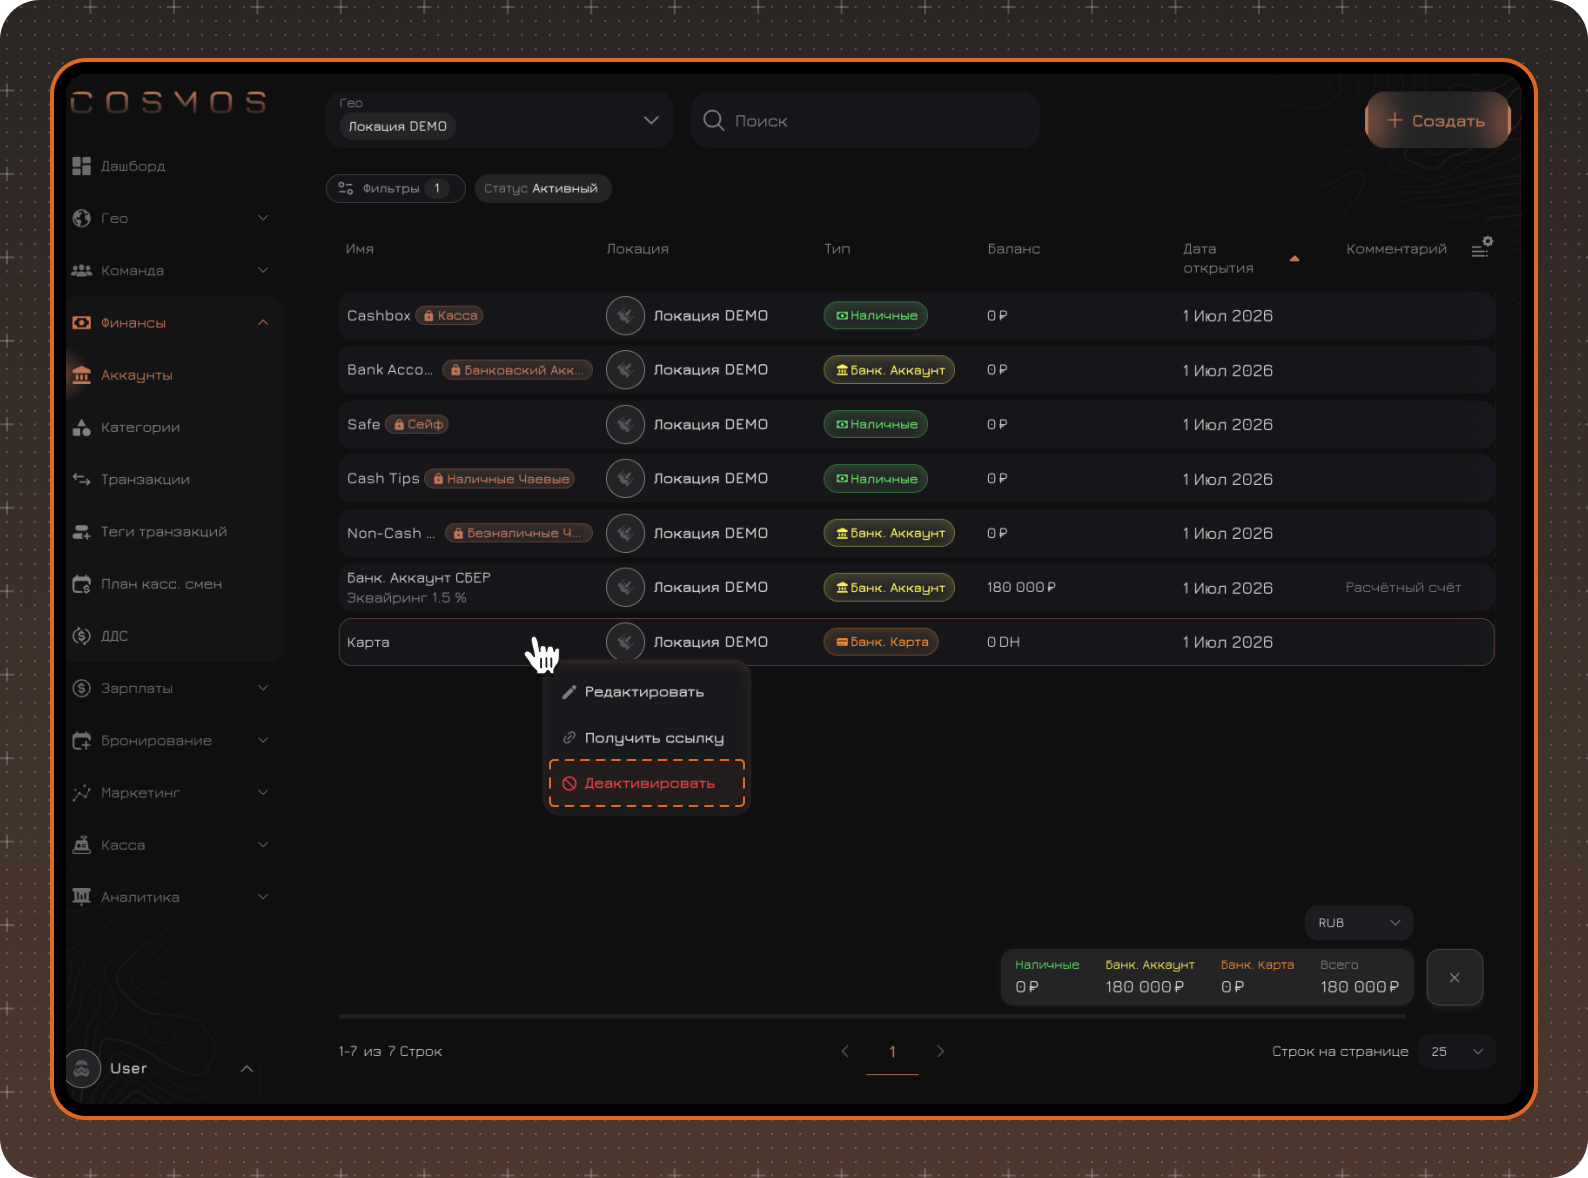This screenshot has height=1178, width=1588.
Task: Click the Банк. Карта type badge
Action: [881, 642]
